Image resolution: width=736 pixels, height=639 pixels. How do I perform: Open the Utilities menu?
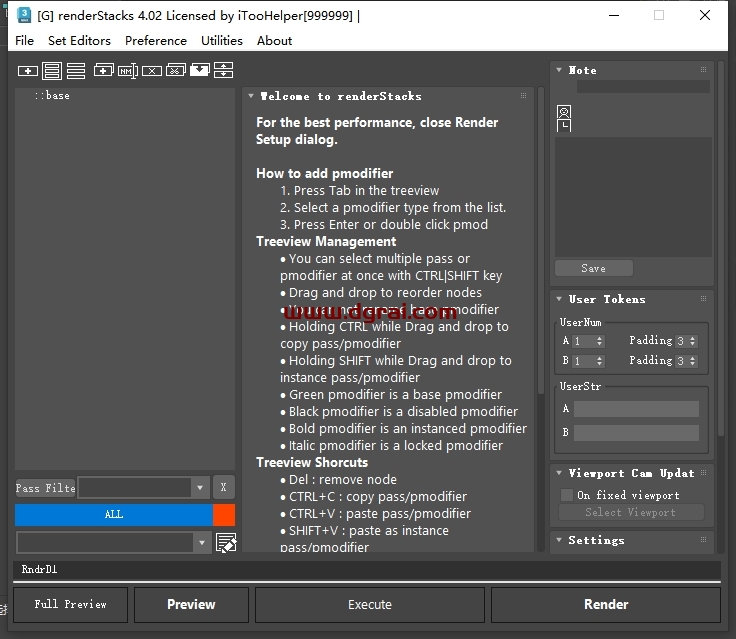pyautogui.click(x=222, y=41)
